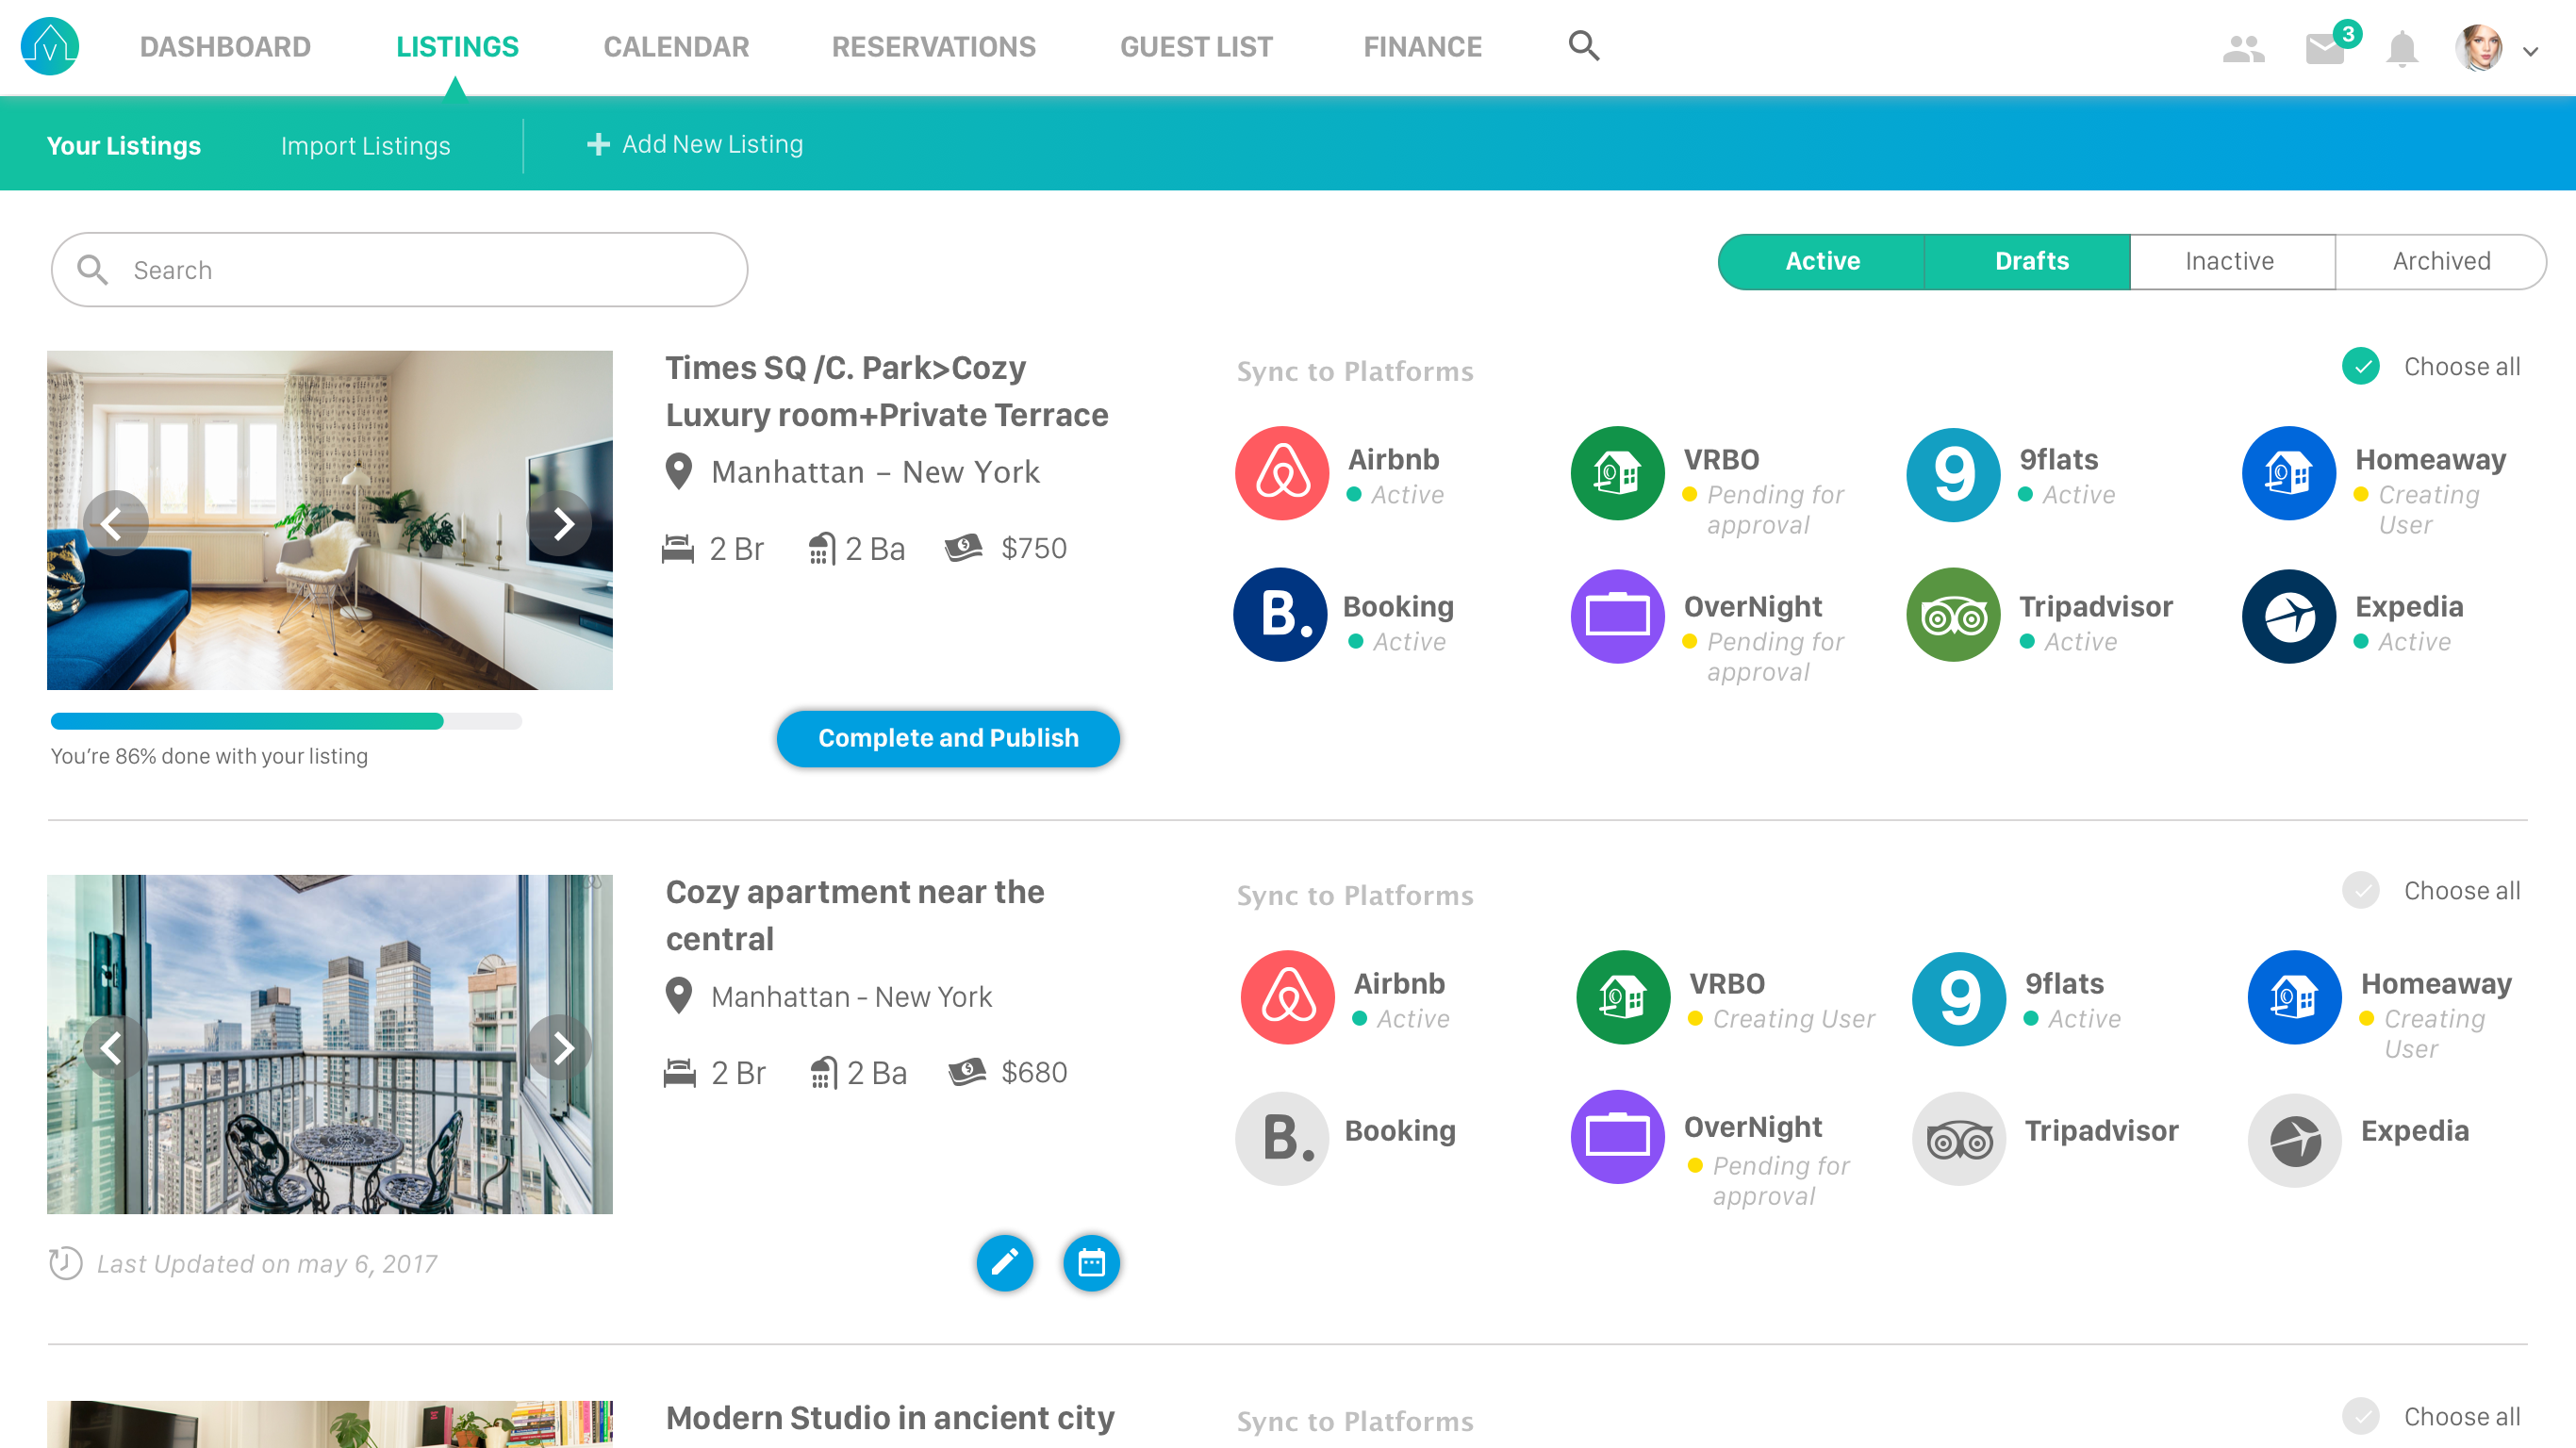Open the top navigation search icon
Screen dimensions: 2576x1448
tap(1583, 46)
